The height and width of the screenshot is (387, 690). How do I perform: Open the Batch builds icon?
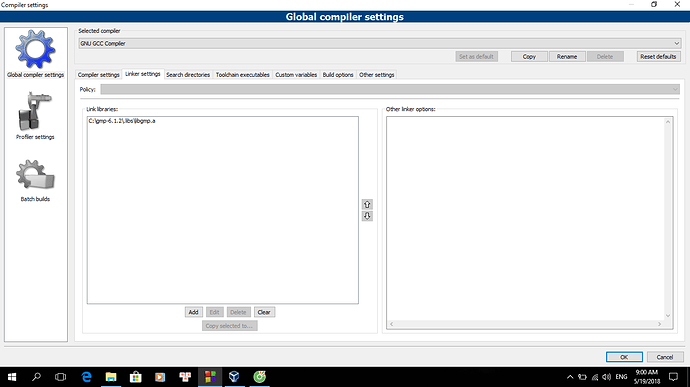[35, 175]
